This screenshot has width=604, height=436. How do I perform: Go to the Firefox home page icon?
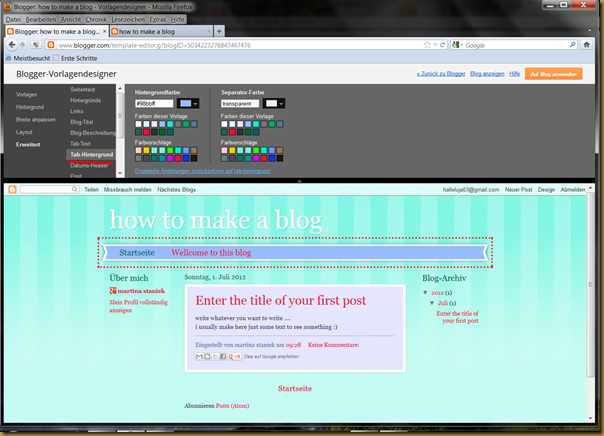[586, 45]
